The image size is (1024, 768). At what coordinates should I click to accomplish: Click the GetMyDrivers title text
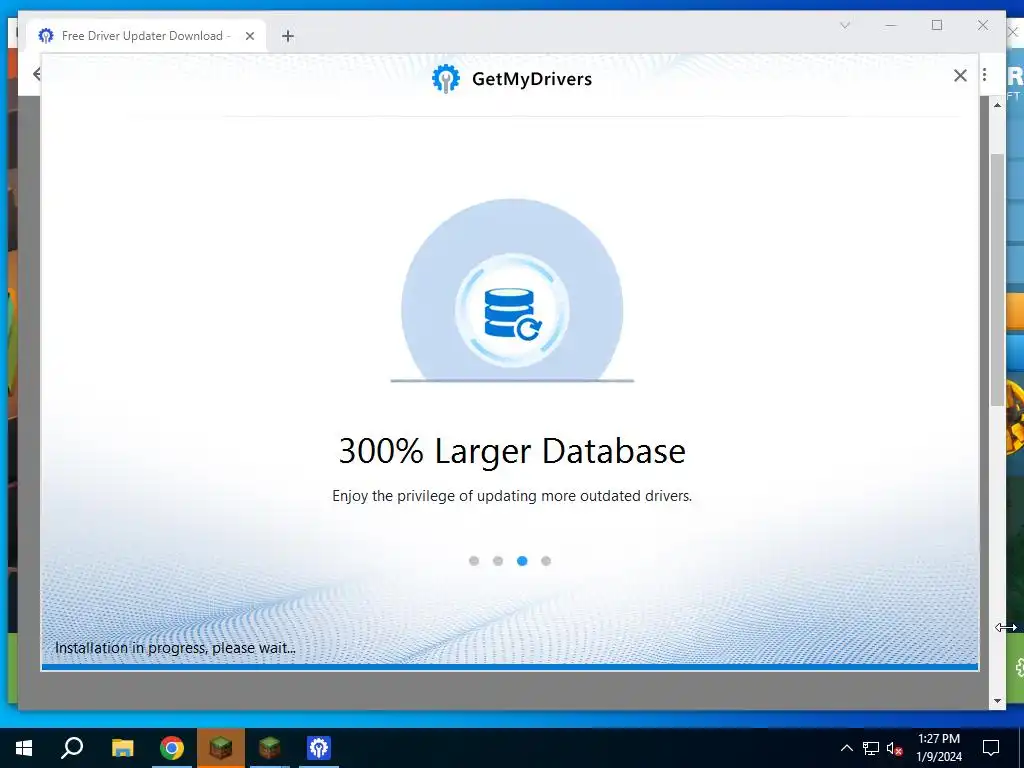coord(532,79)
